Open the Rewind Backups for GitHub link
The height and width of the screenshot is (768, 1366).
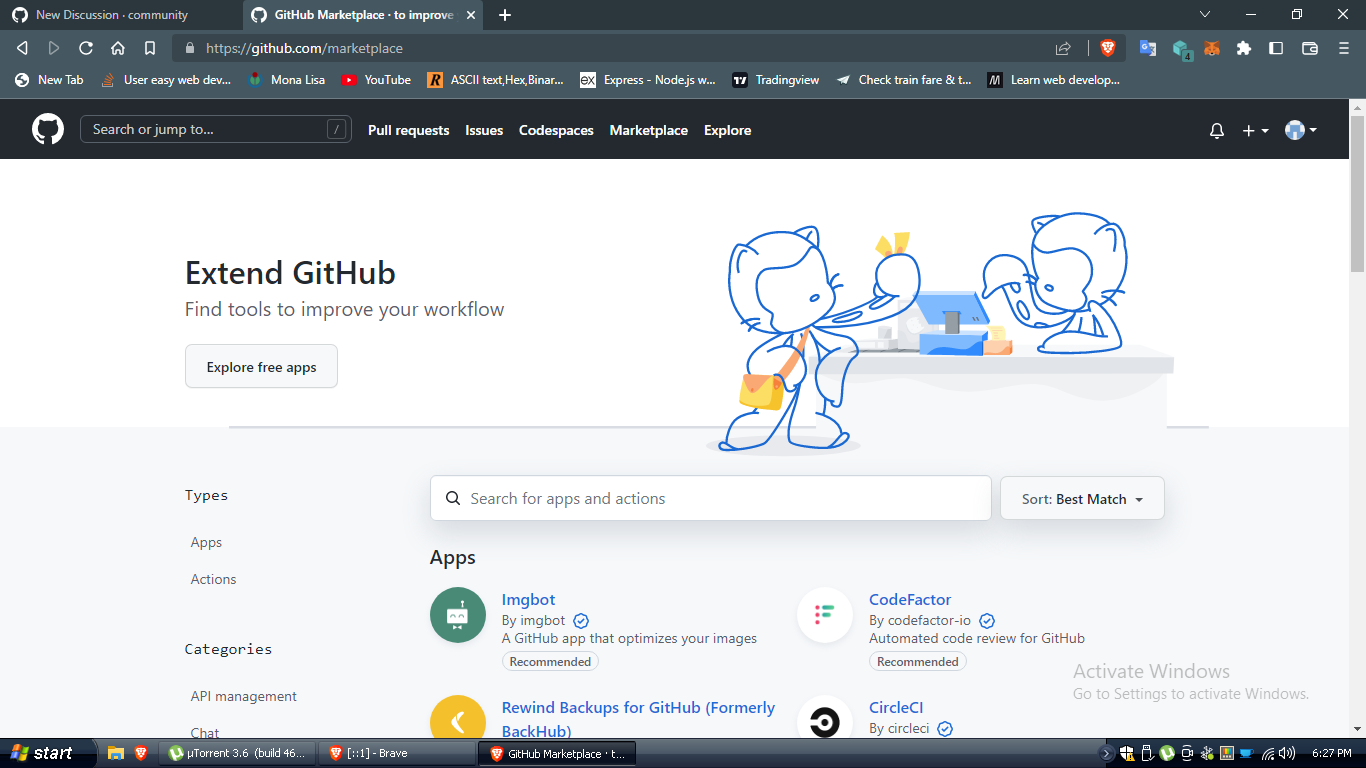pyautogui.click(x=638, y=707)
